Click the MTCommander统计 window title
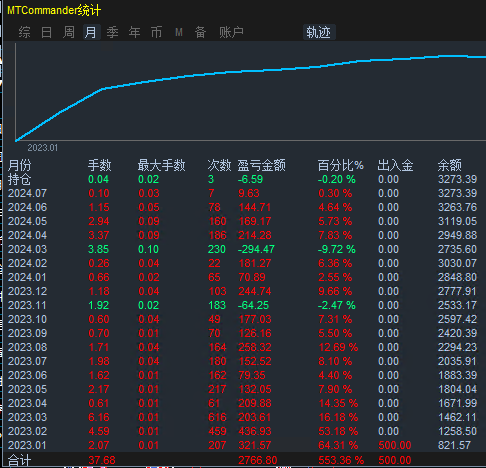The width and height of the screenshot is (486, 468). point(54,10)
